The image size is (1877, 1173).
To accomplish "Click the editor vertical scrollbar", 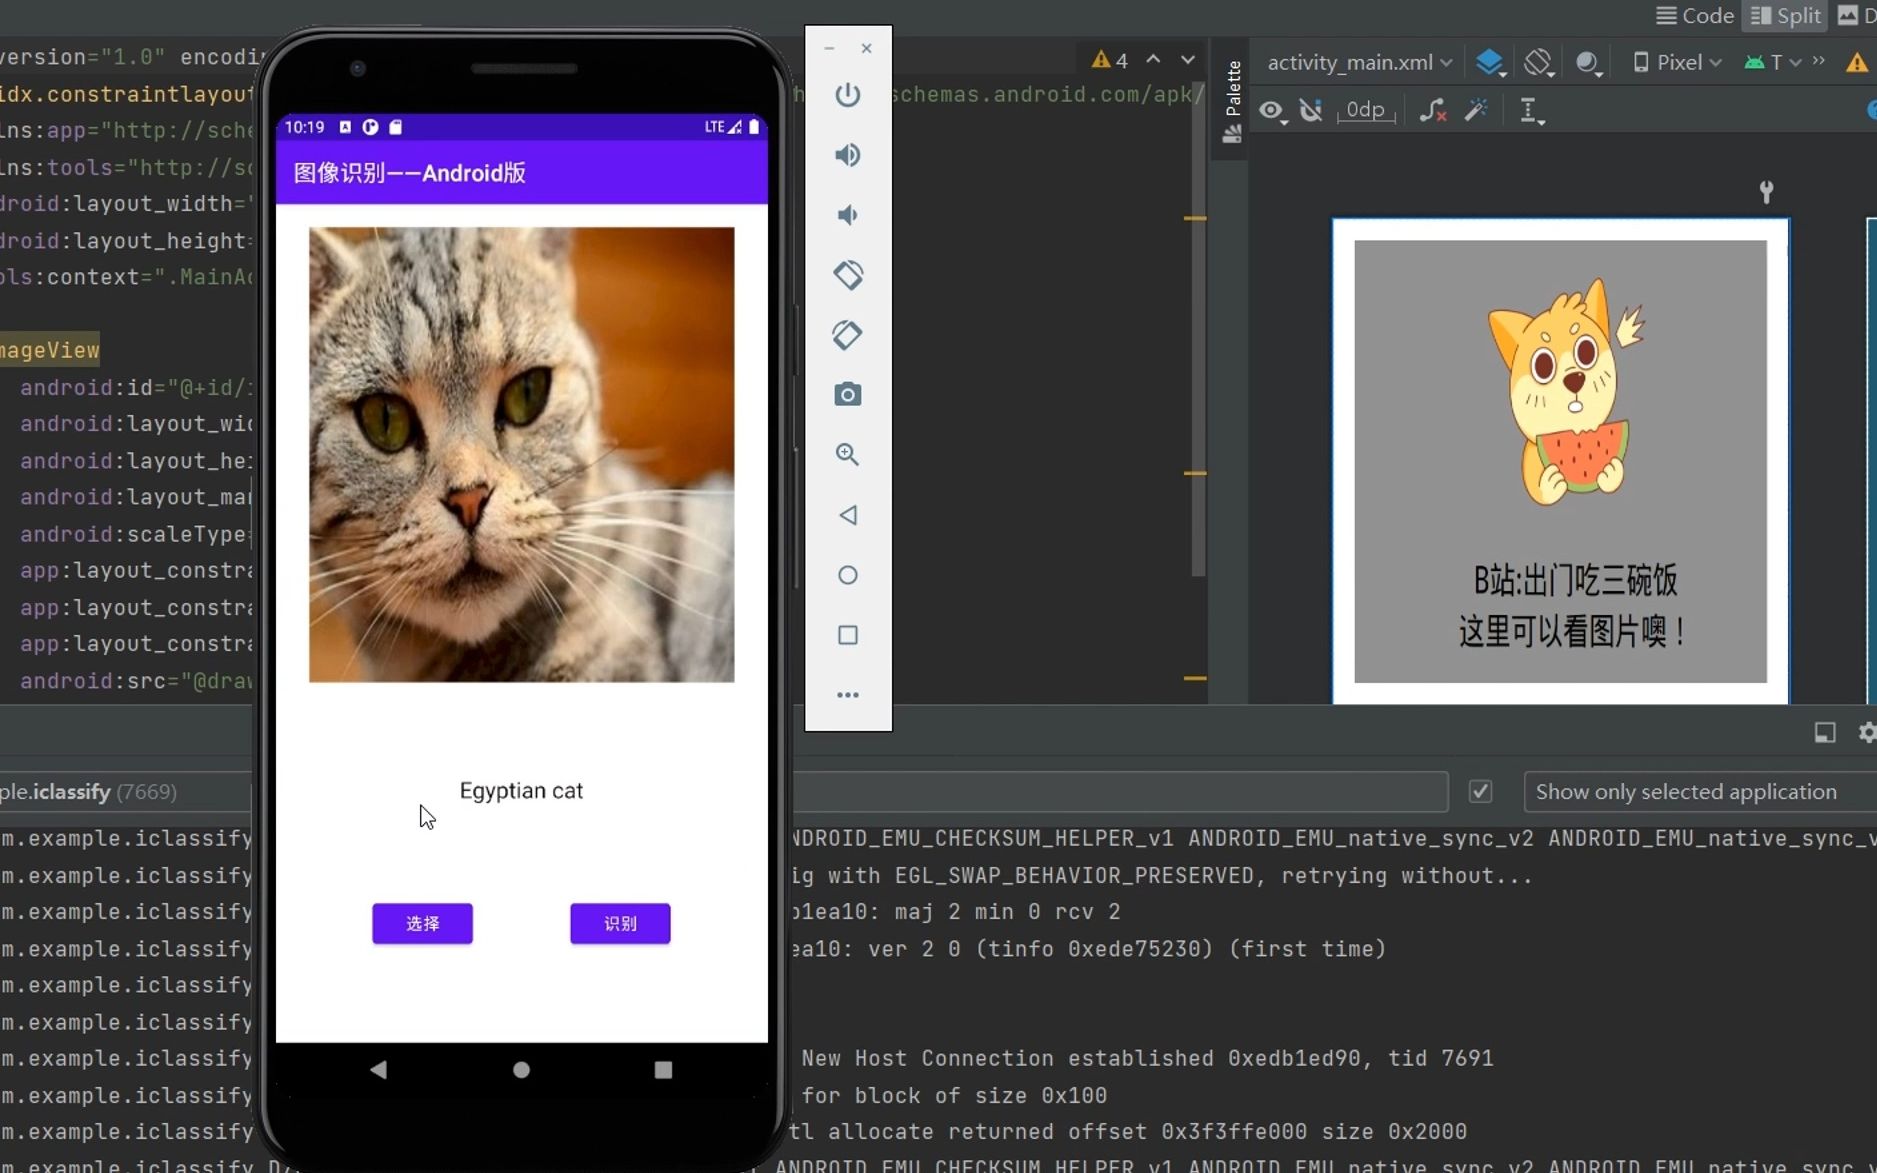I will pos(1198,330).
